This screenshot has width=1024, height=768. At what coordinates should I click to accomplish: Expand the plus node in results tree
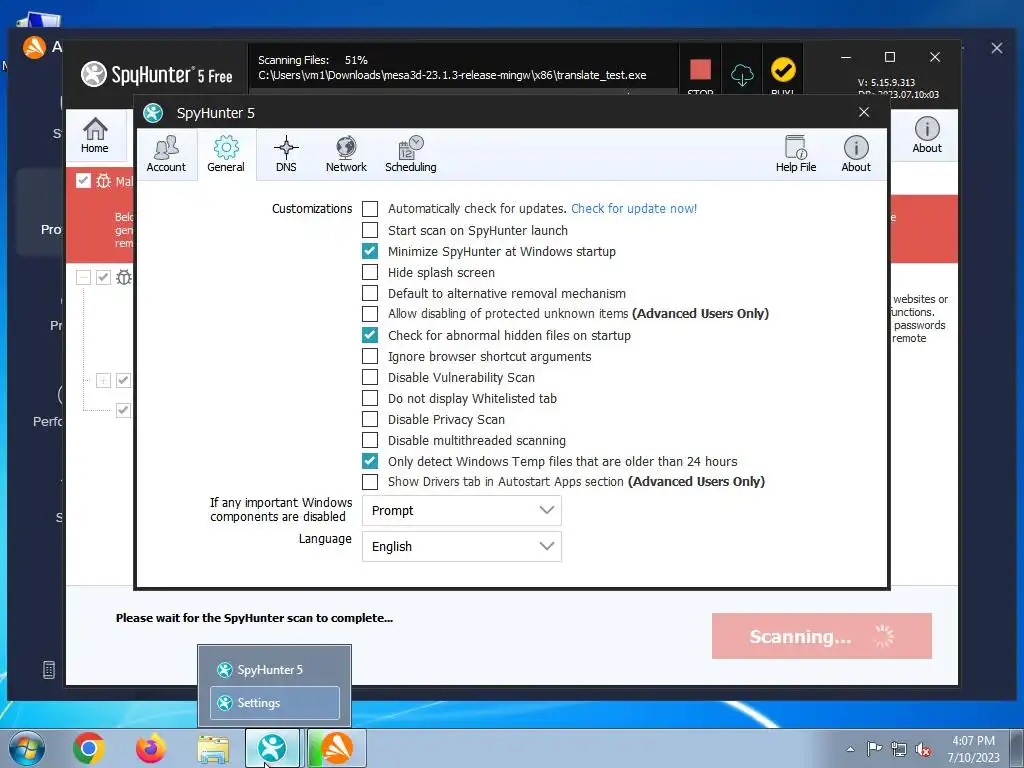[103, 380]
